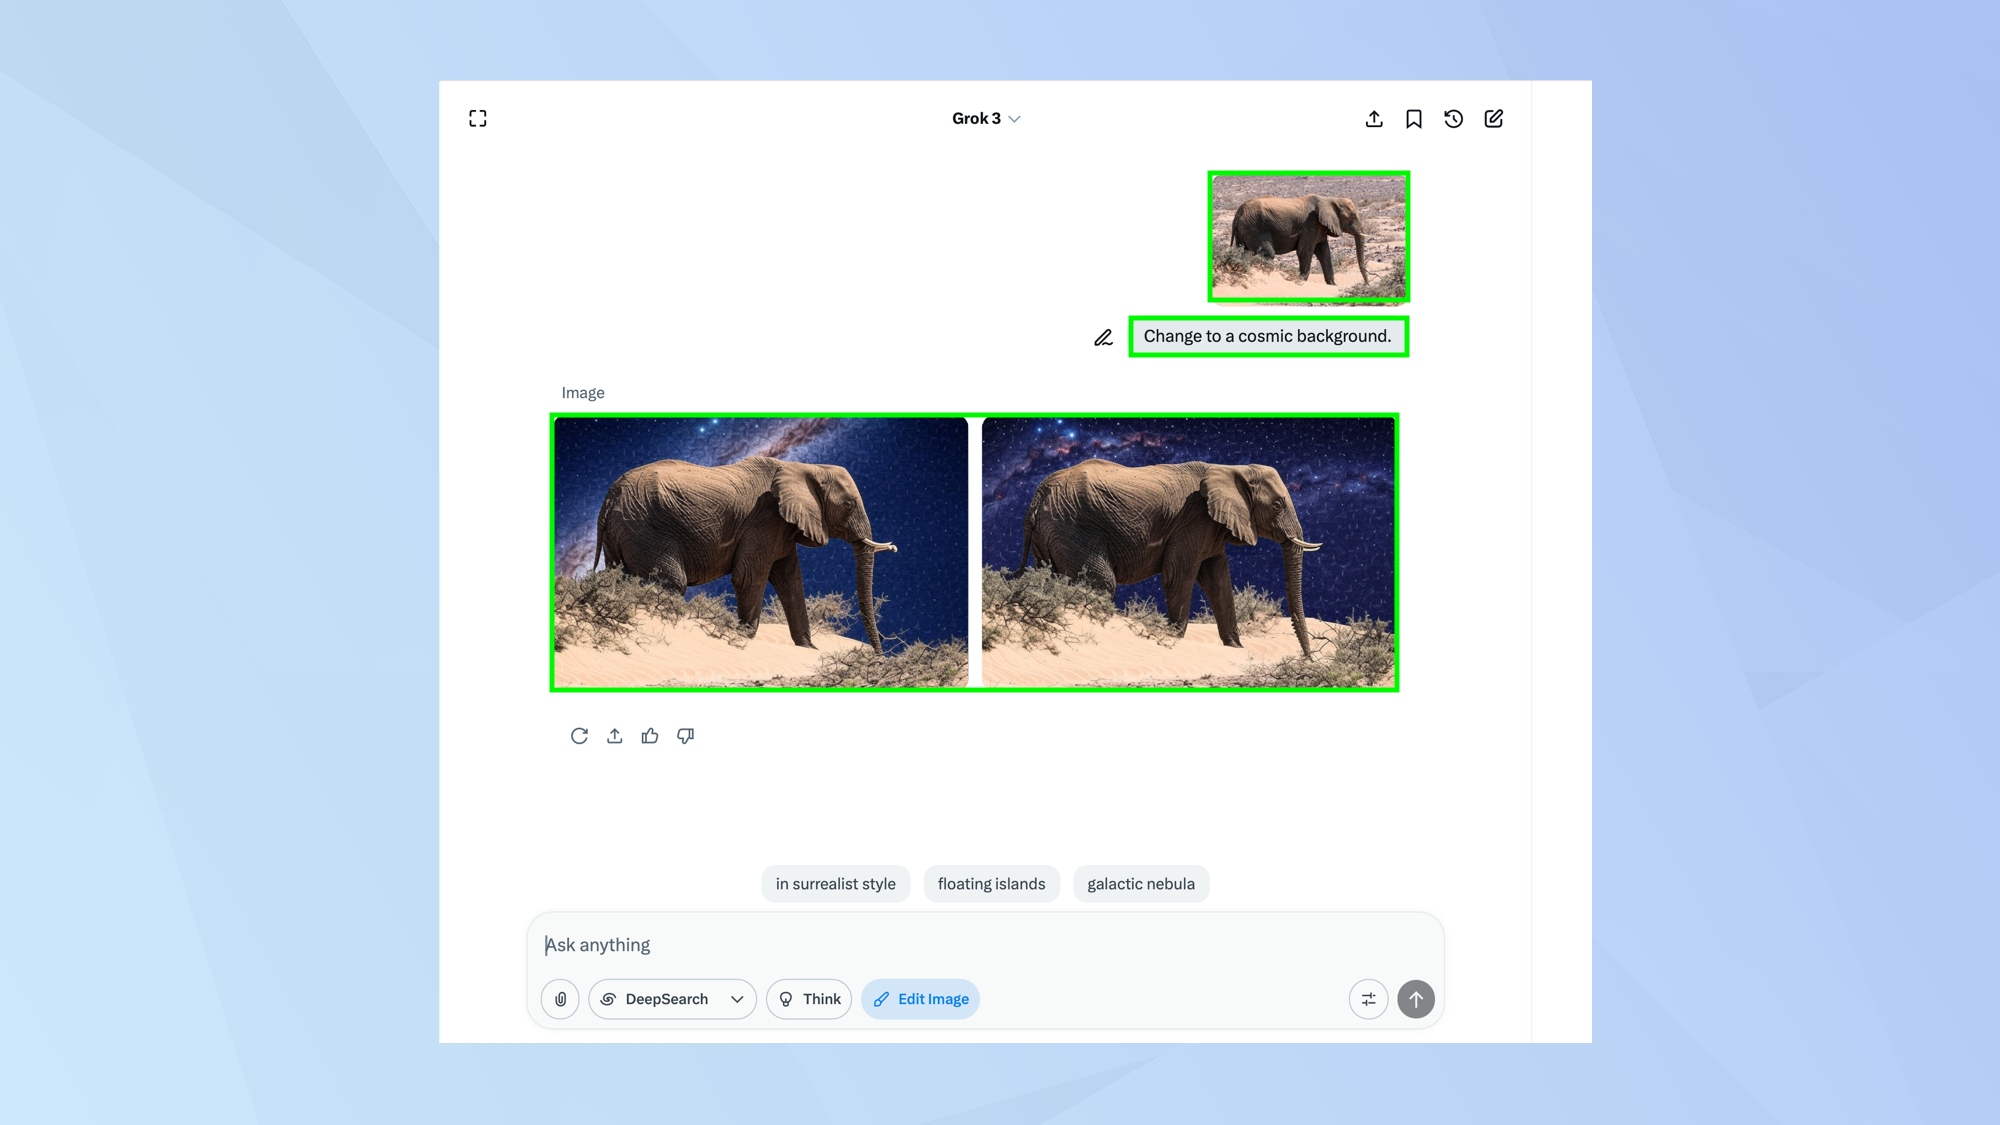The image size is (2000, 1125).
Task: Toggle the DeepSearch mode
Action: [x=656, y=999]
